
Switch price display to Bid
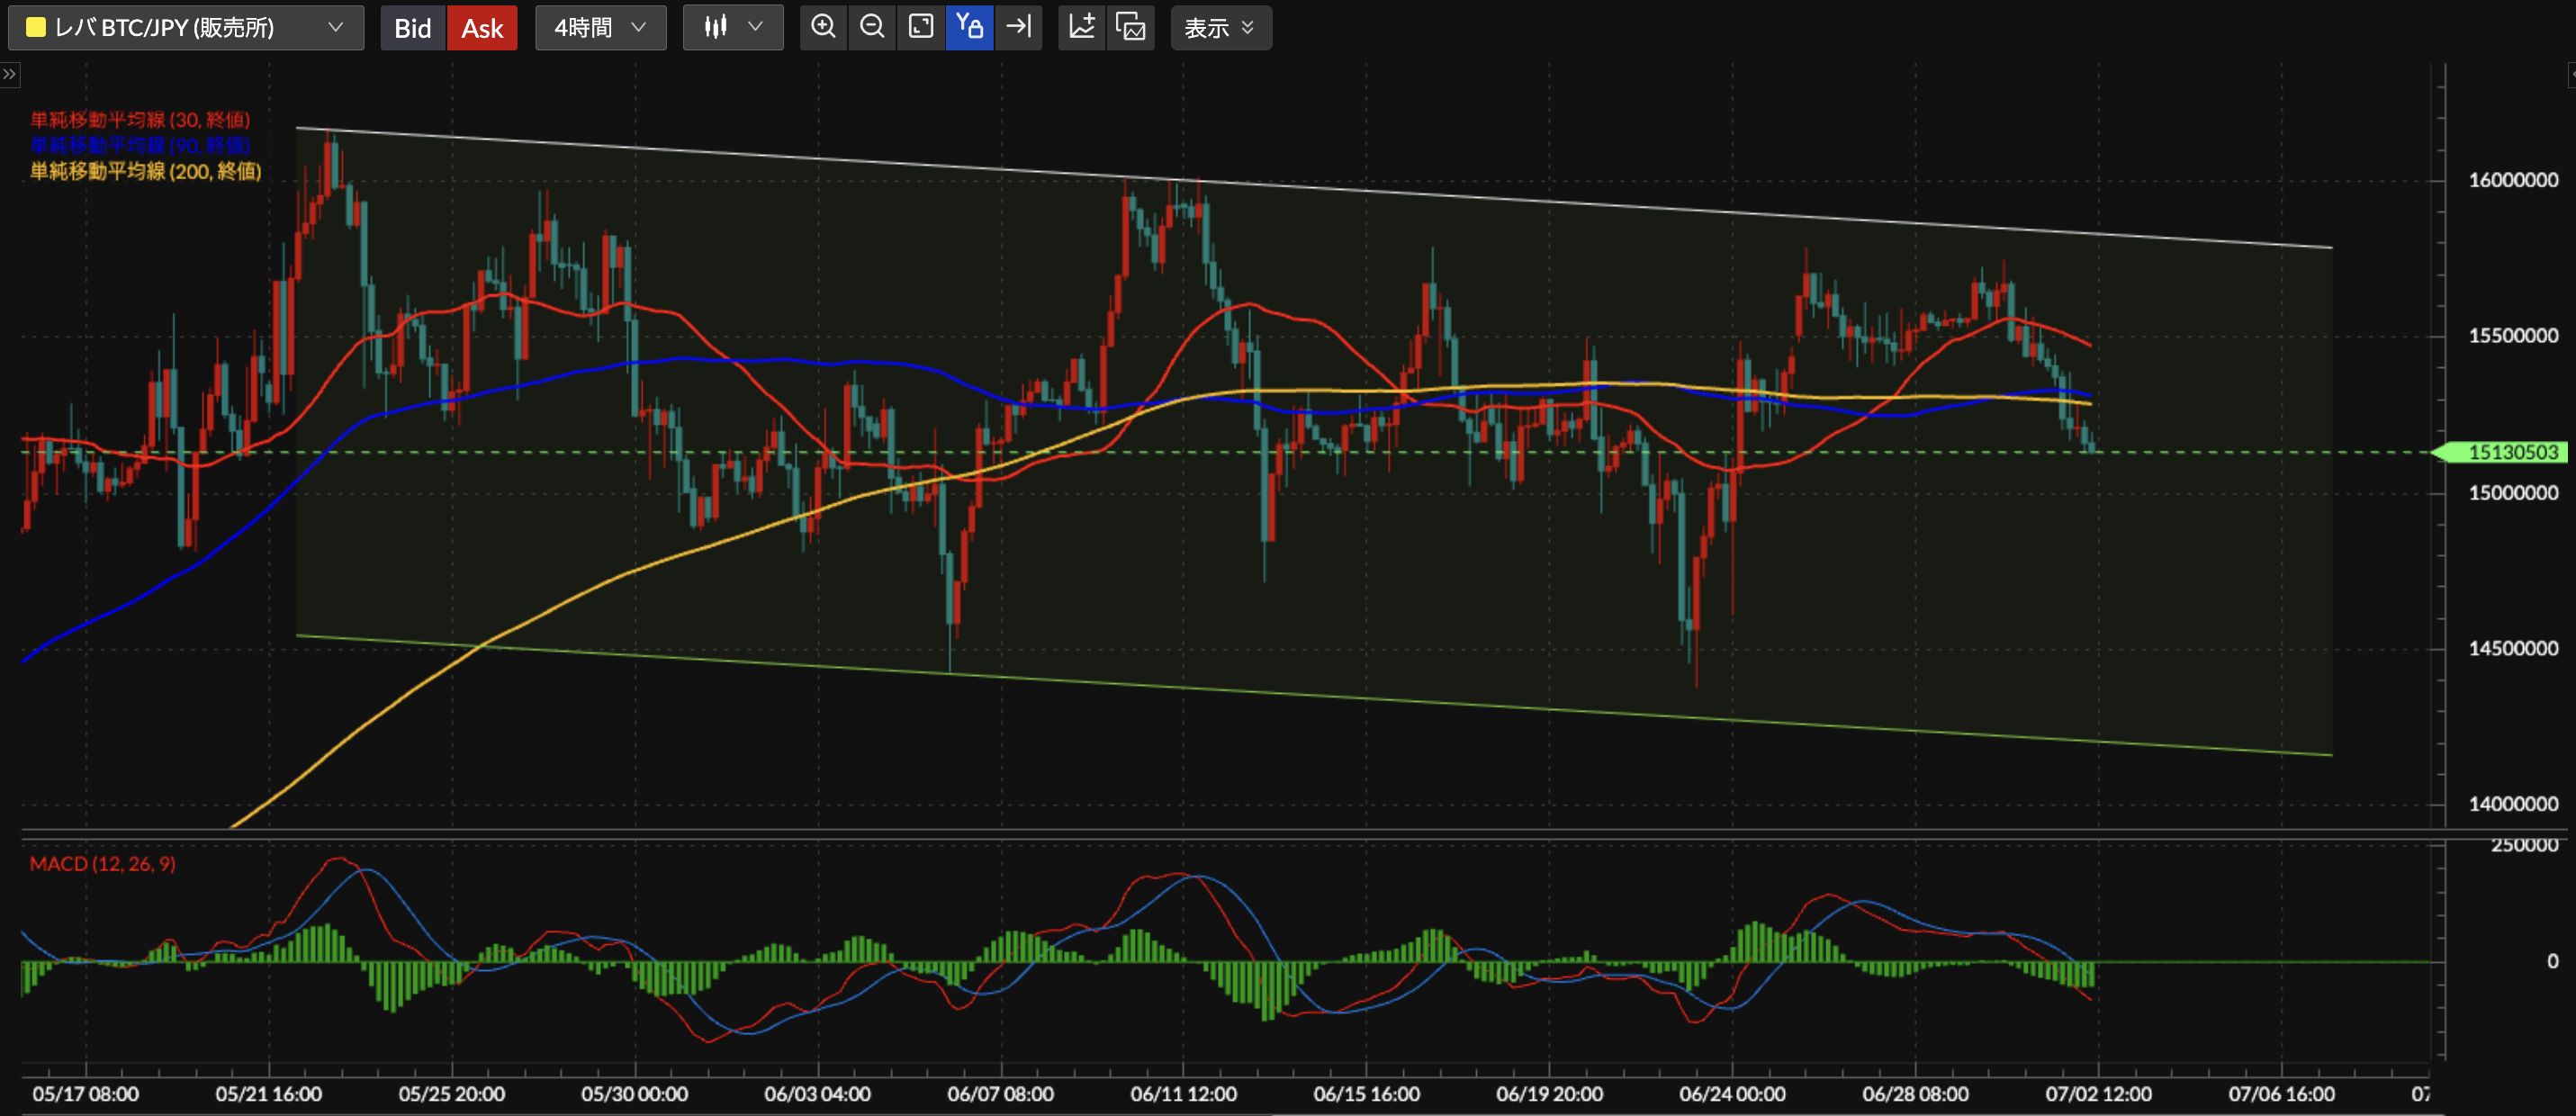tap(412, 27)
